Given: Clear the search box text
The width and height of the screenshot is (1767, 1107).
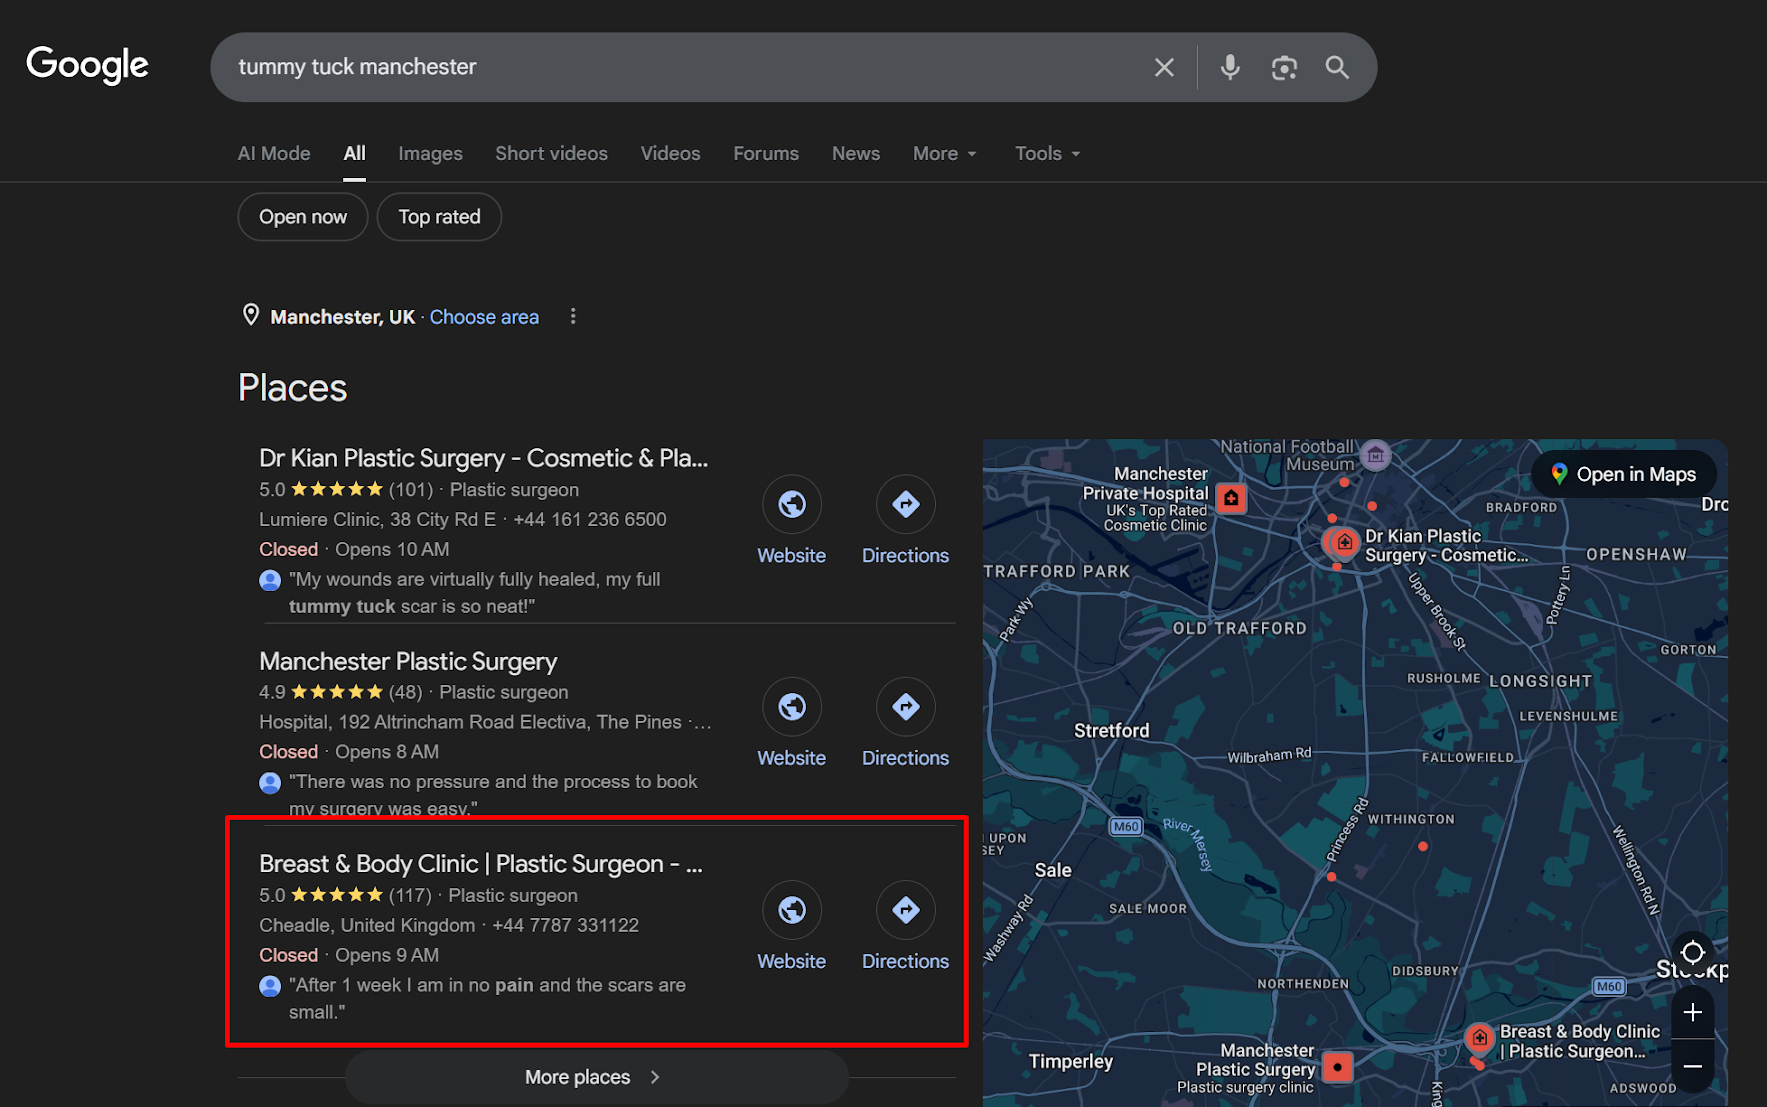Looking at the screenshot, I should coord(1163,67).
